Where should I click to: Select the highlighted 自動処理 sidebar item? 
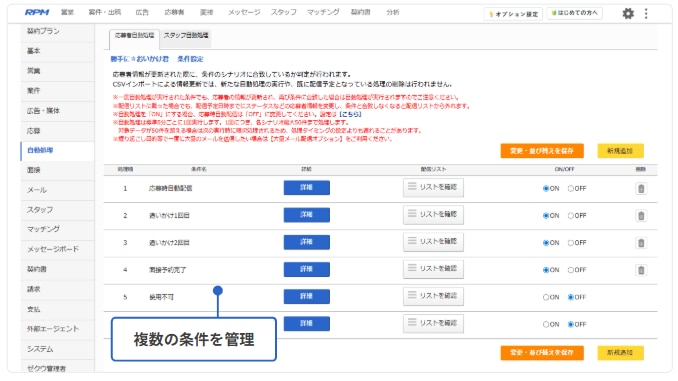click(58, 150)
